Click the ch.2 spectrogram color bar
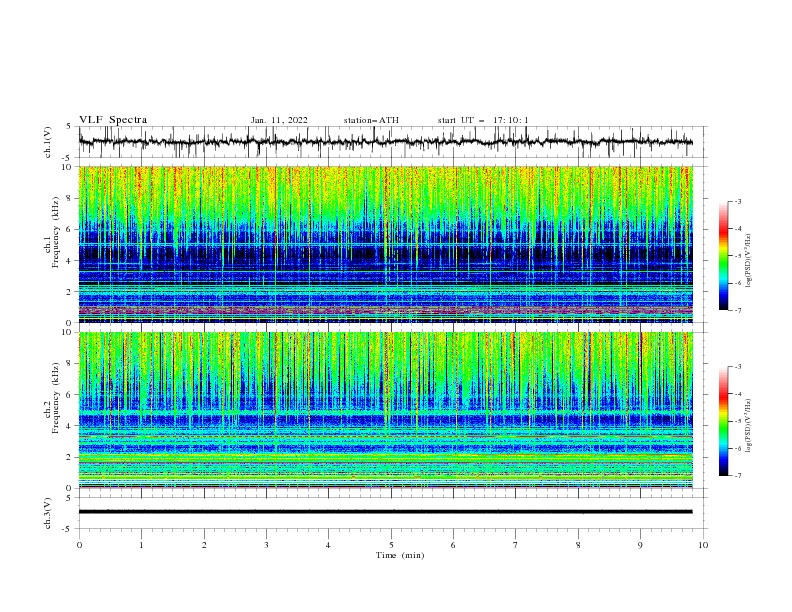The height and width of the screenshot is (612, 792). pyautogui.click(x=723, y=421)
